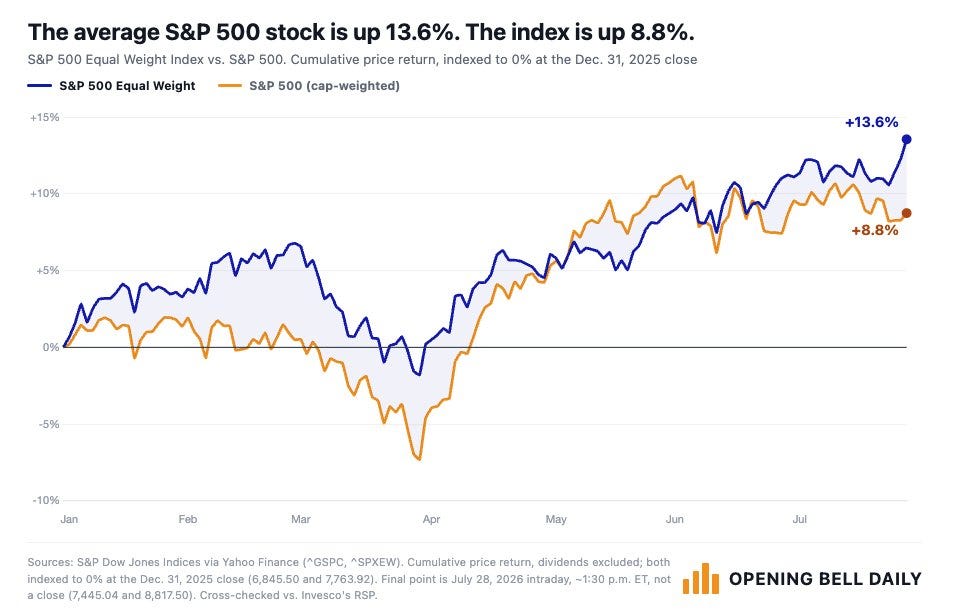Toggle the S&P 500 Equal Weight legend entry
Image resolution: width=954 pixels, height=614 pixels.
pos(111,86)
